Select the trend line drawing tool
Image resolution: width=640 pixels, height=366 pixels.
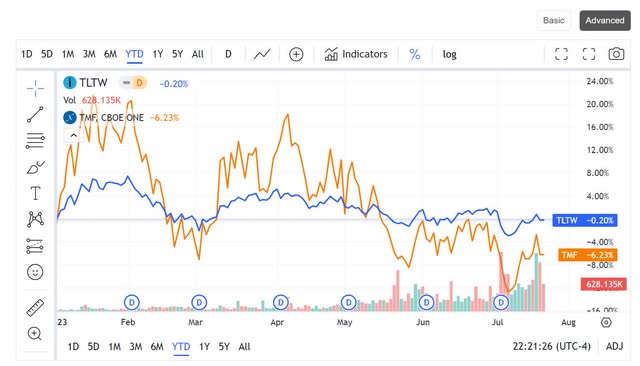click(35, 114)
